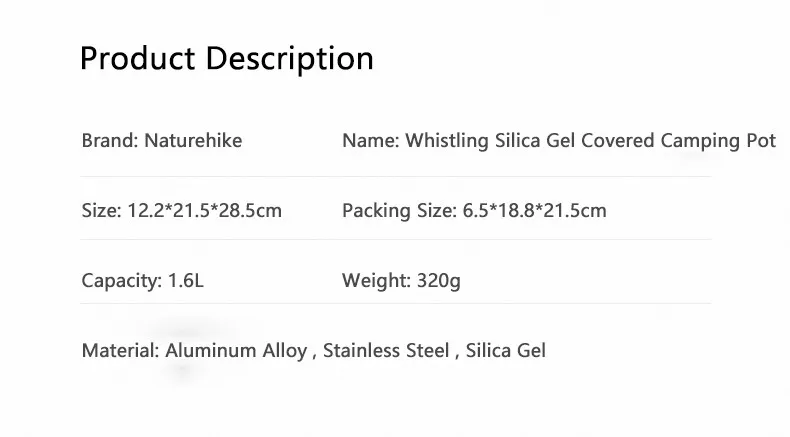Click the "Weight:" label
The image size is (790, 437).
[x=375, y=281]
